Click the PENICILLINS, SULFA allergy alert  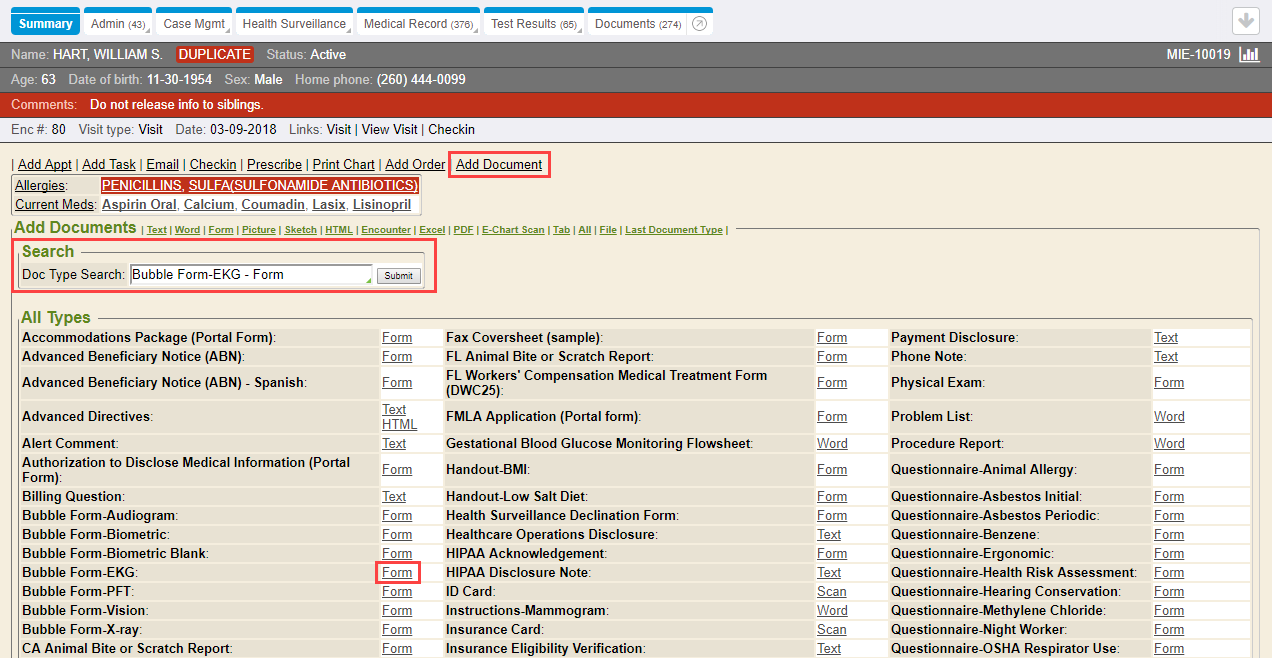259,186
